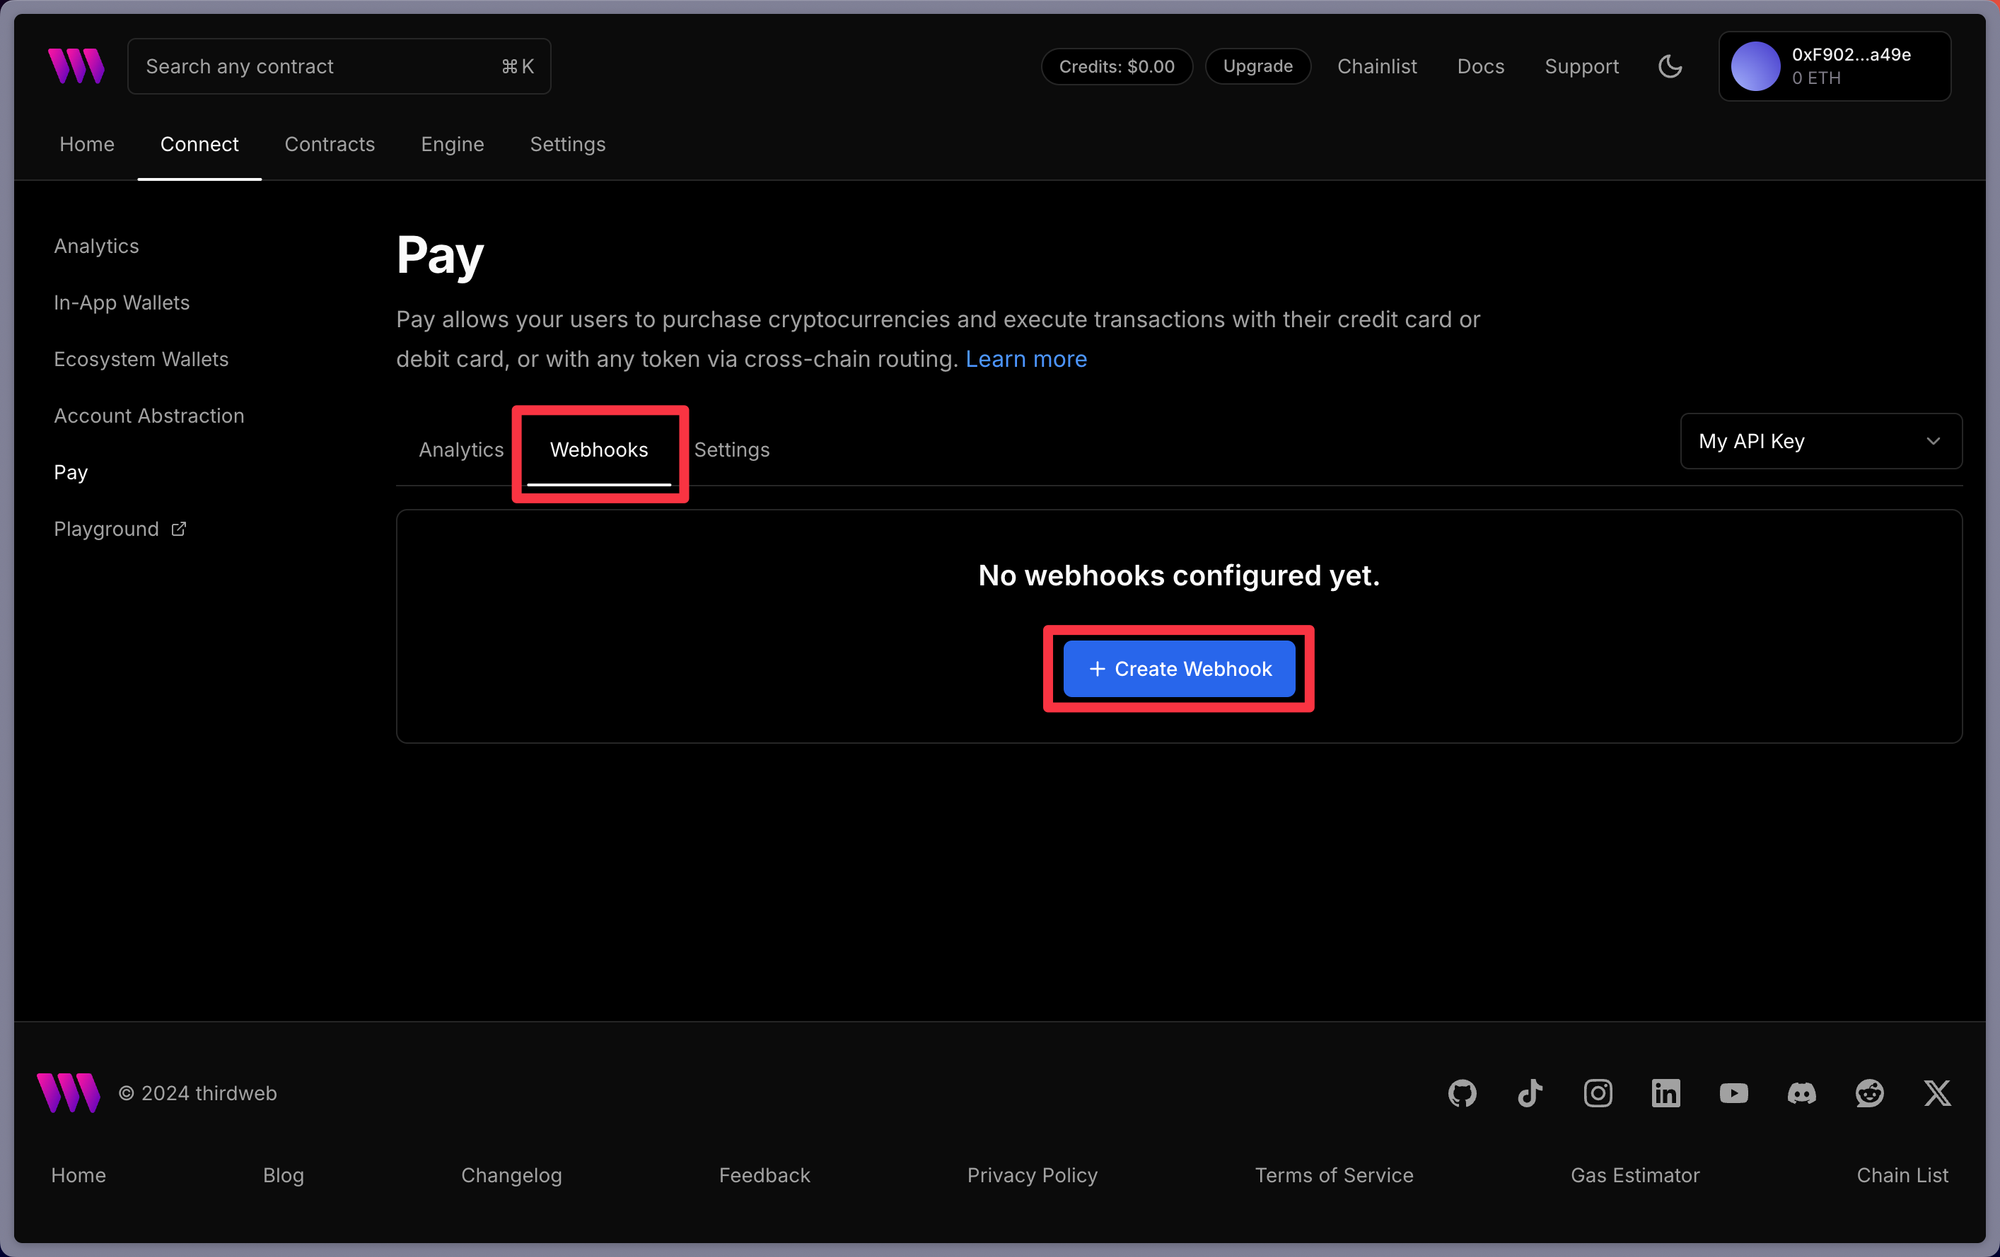2000x1257 pixels.
Task: Click the Upgrade button
Action: 1257,66
